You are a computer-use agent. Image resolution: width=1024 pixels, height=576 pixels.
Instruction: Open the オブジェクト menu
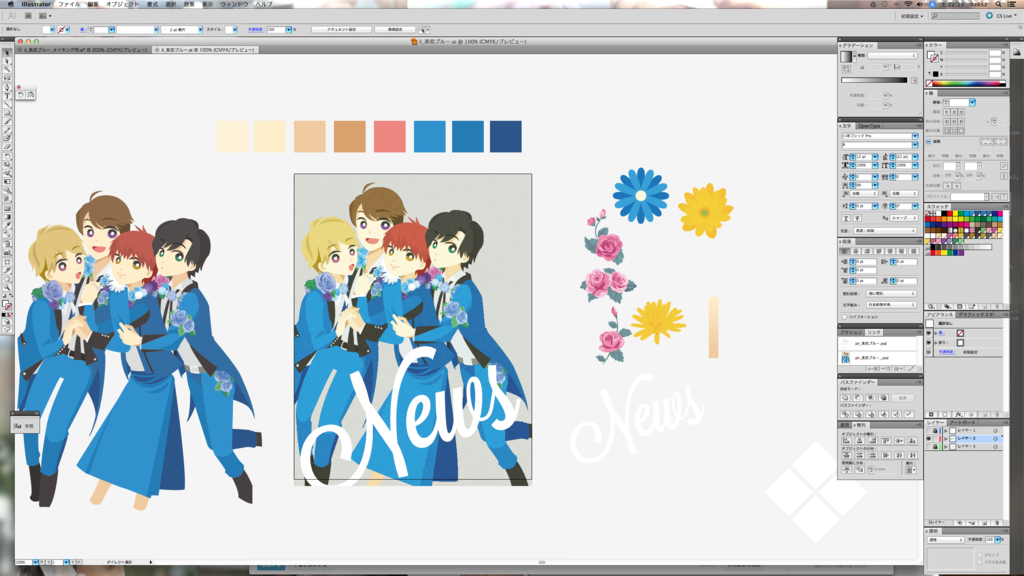tap(122, 4)
